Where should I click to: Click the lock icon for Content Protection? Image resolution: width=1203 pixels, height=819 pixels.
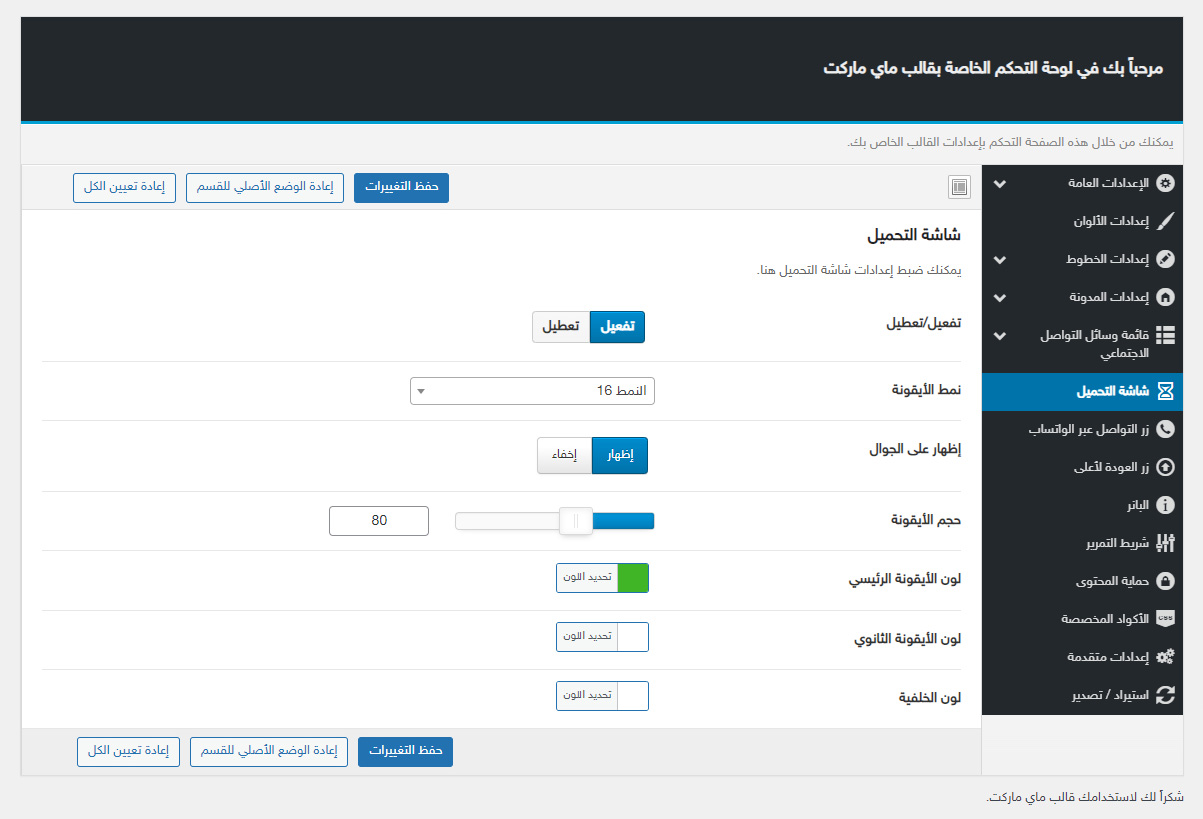1165,581
